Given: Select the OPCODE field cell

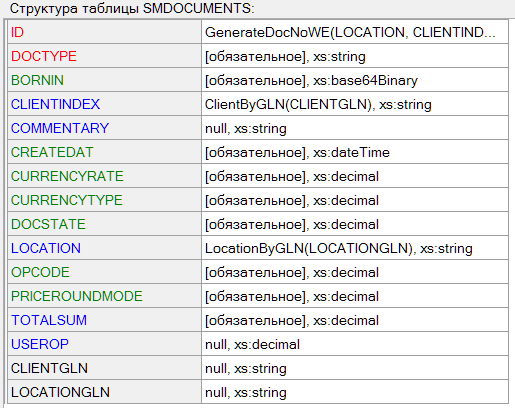Looking at the screenshot, I should click(x=104, y=272).
